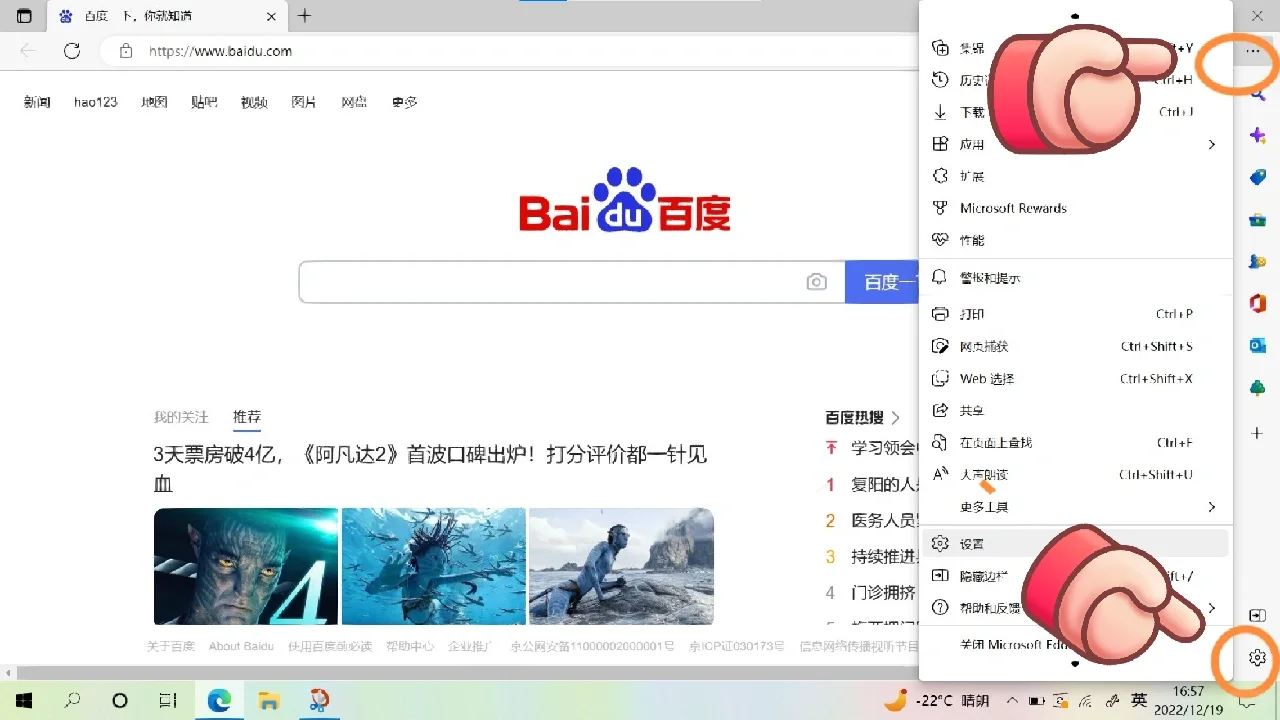Viewport: 1280px width, 720px height.
Task: Choose 网页捕获 (Web capture) menu entry
Action: point(1075,346)
